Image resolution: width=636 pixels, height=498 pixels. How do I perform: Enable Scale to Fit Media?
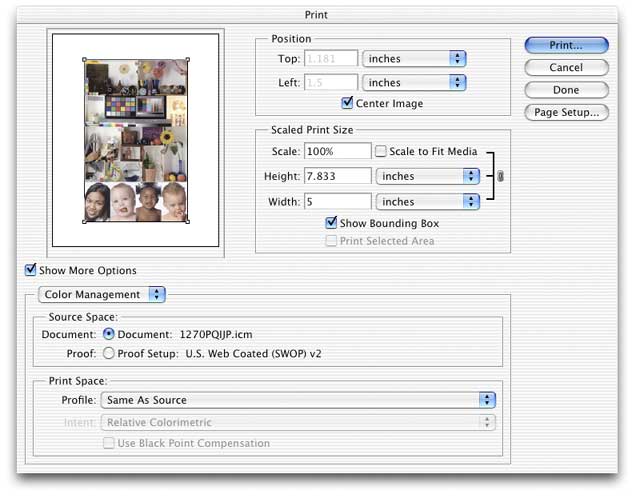380,151
